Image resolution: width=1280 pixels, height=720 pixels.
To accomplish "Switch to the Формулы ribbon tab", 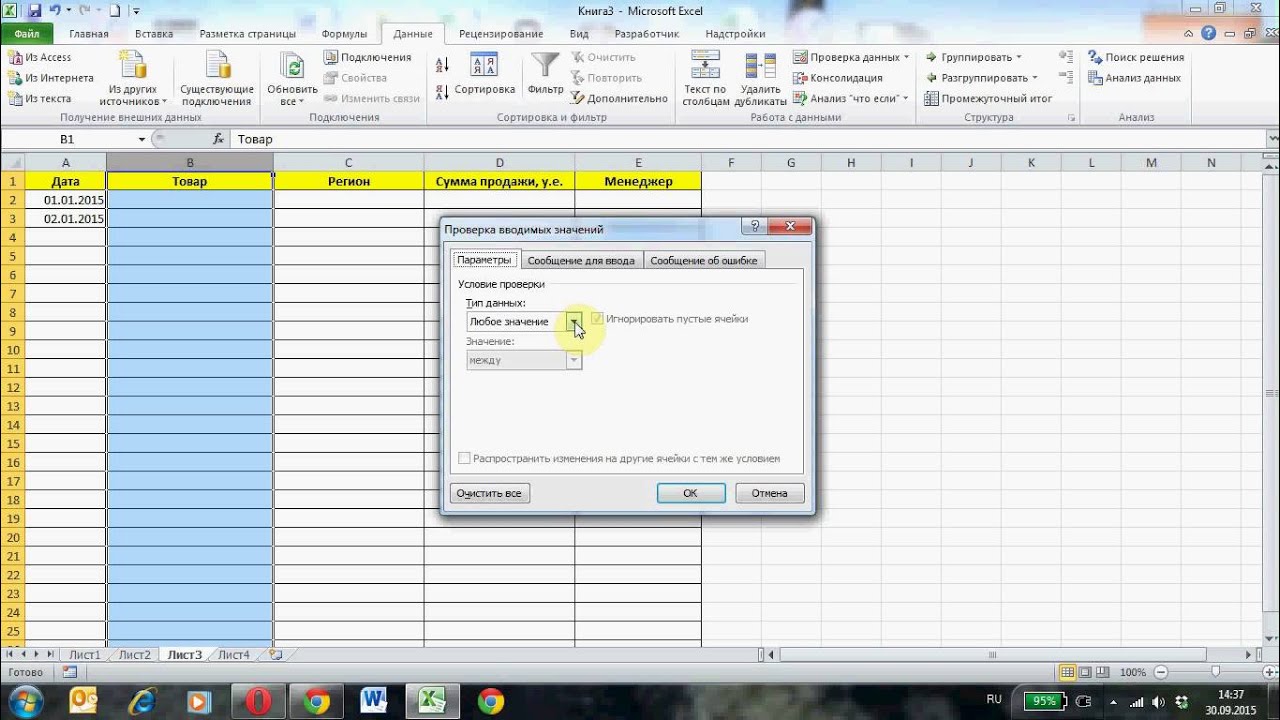I will 344,33.
